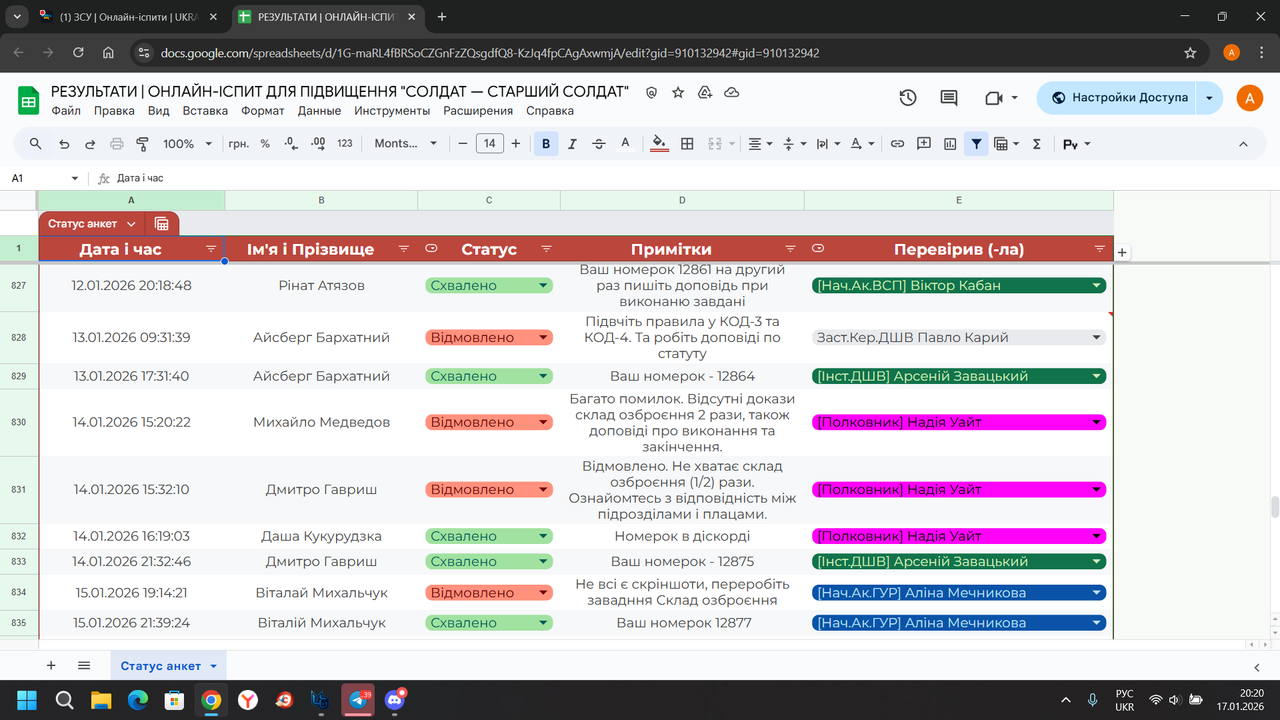Open the Данные menu

point(320,111)
